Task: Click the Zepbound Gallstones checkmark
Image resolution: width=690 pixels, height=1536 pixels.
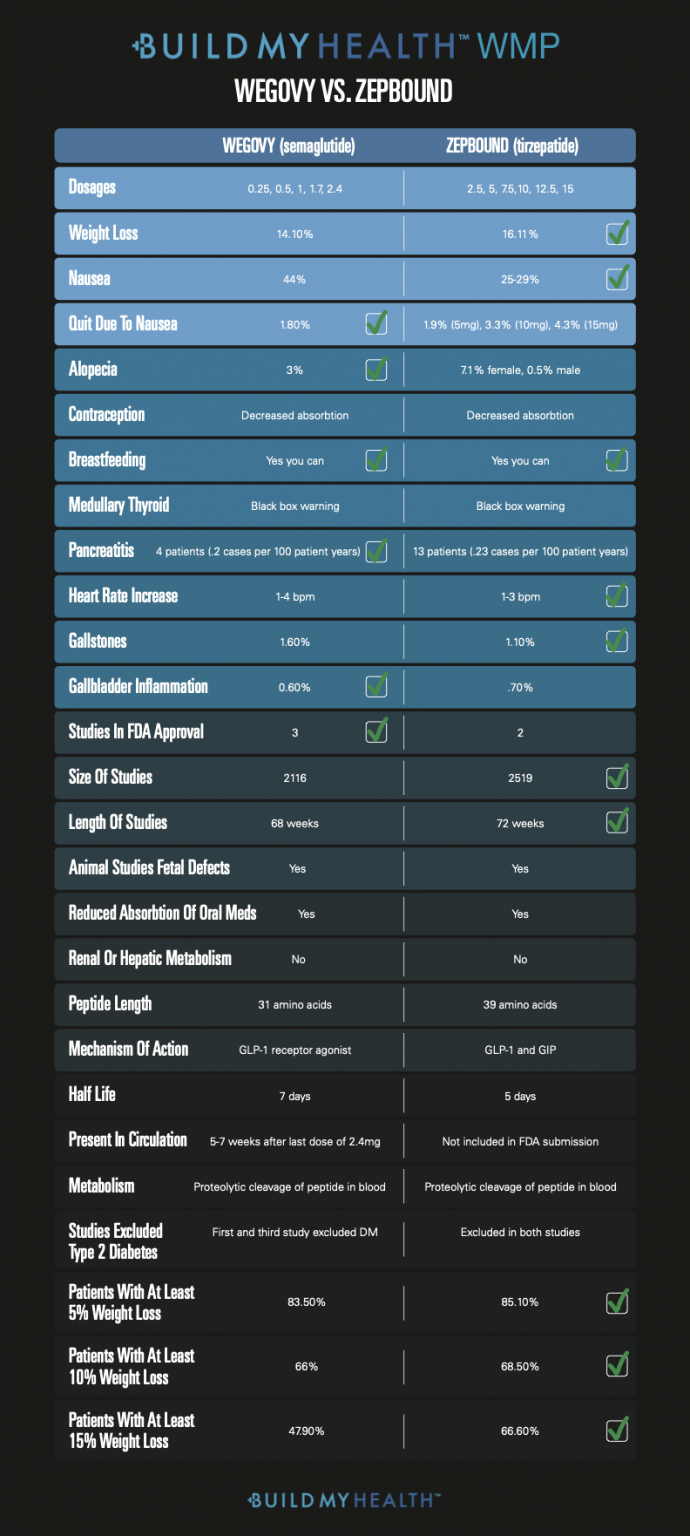Action: click(618, 641)
